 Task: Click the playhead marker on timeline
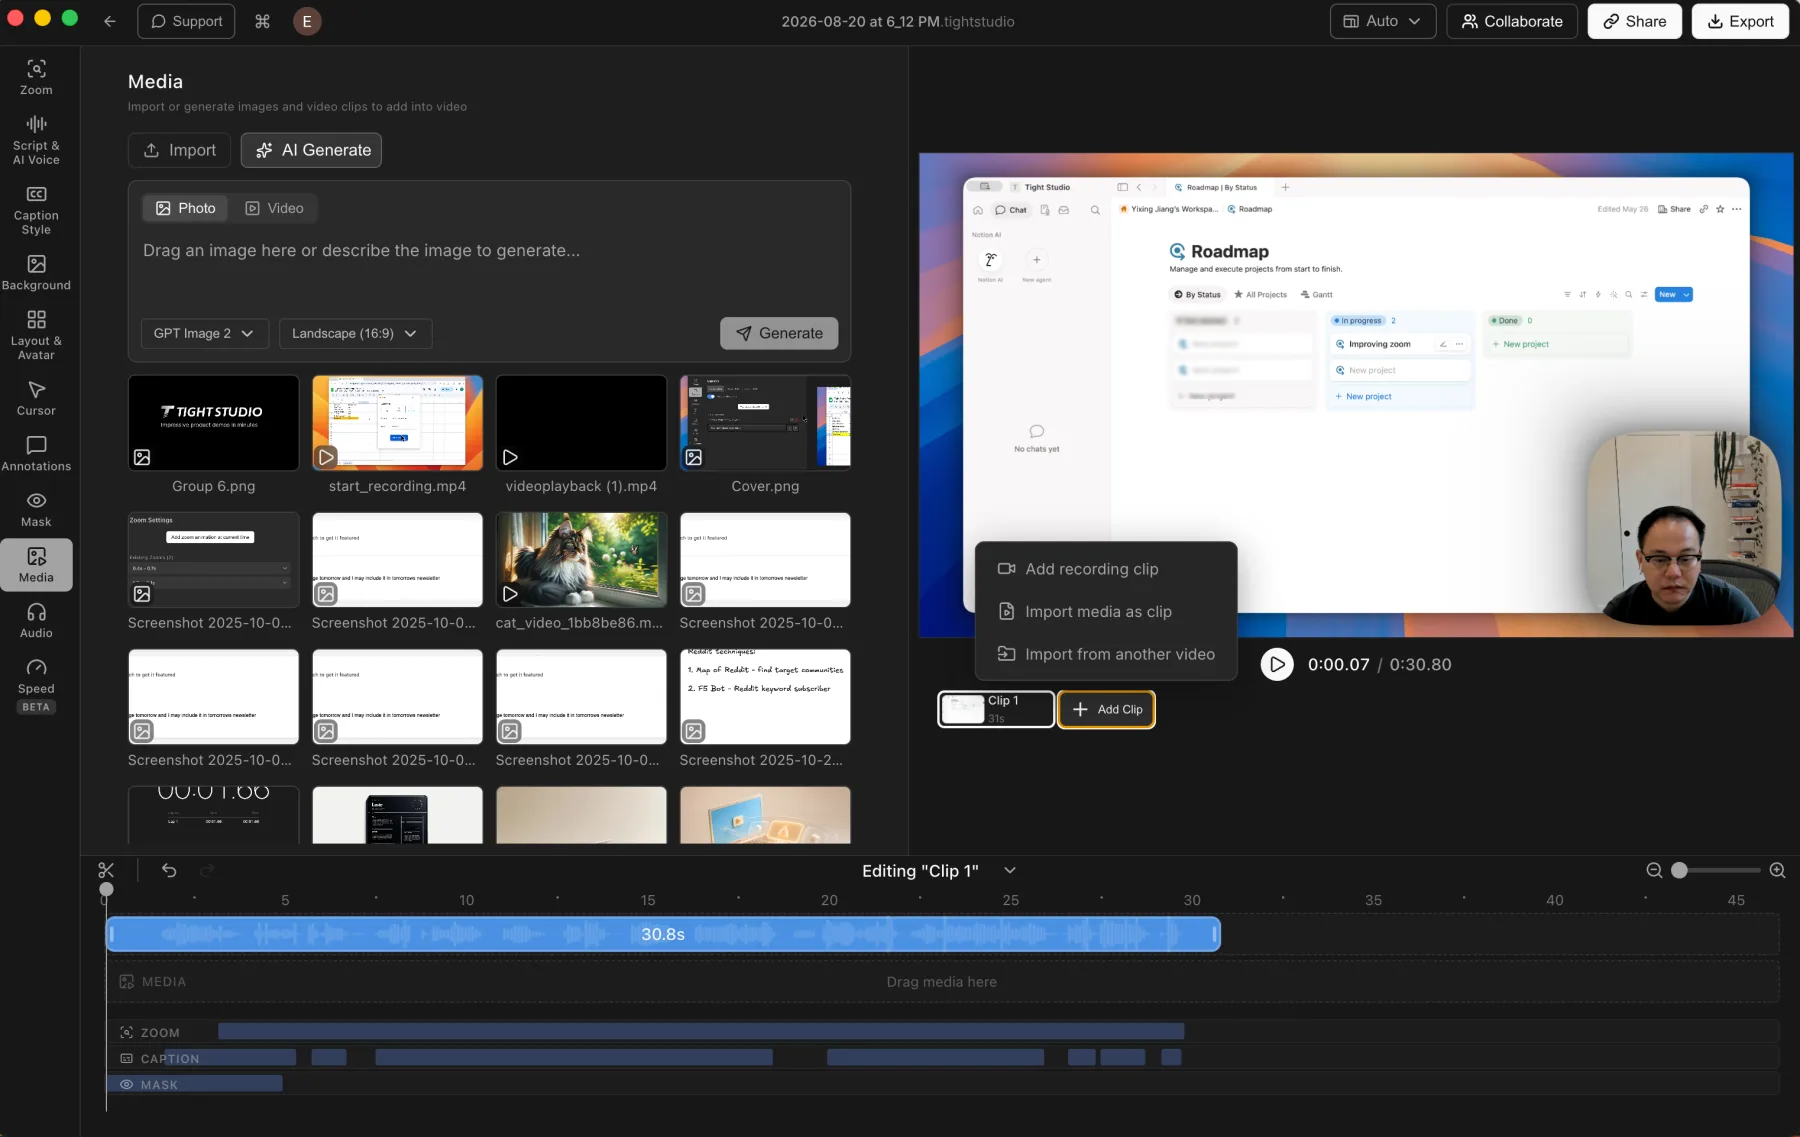point(106,889)
